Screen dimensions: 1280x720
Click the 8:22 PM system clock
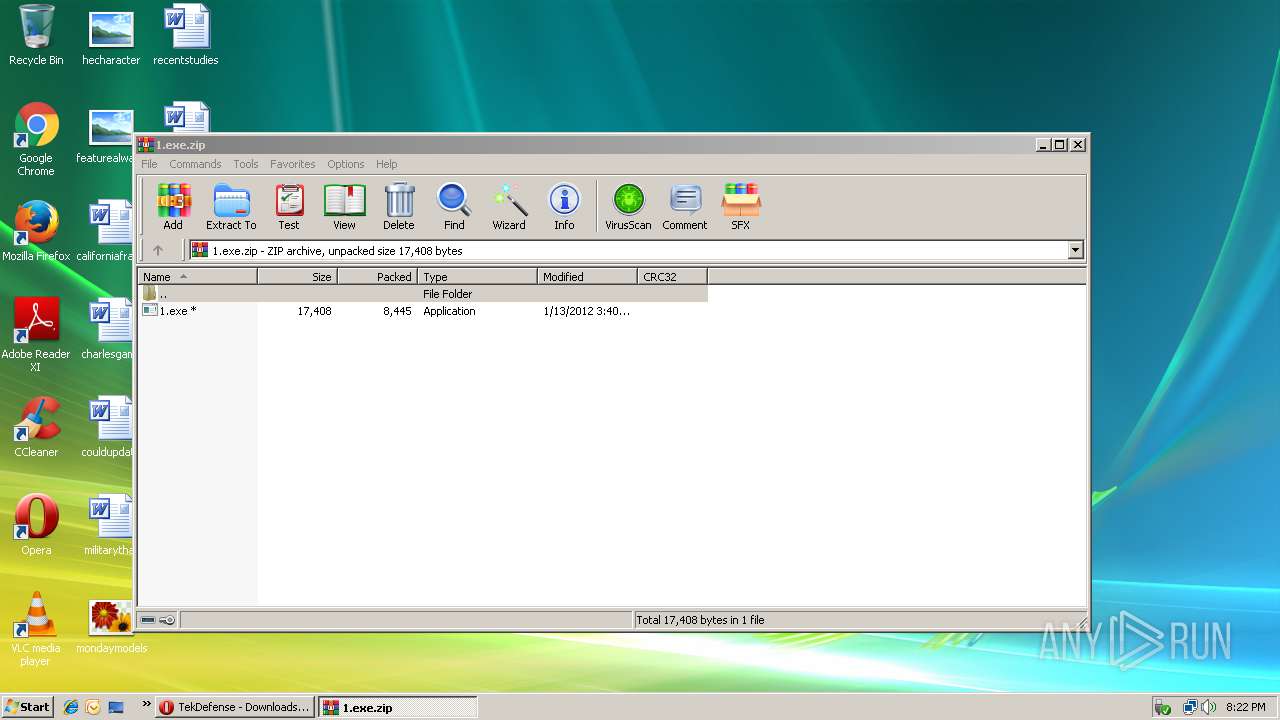(1246, 707)
